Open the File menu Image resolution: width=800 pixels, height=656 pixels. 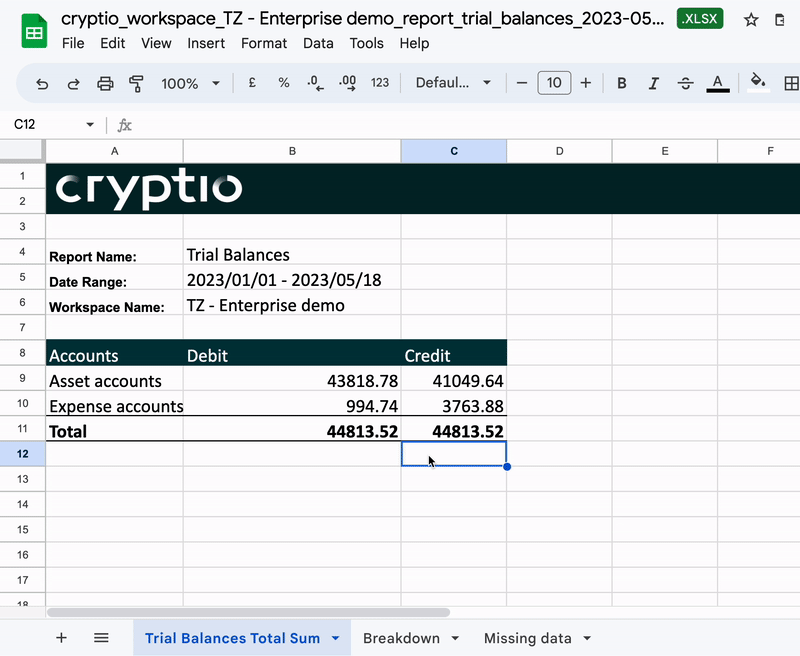[73, 43]
